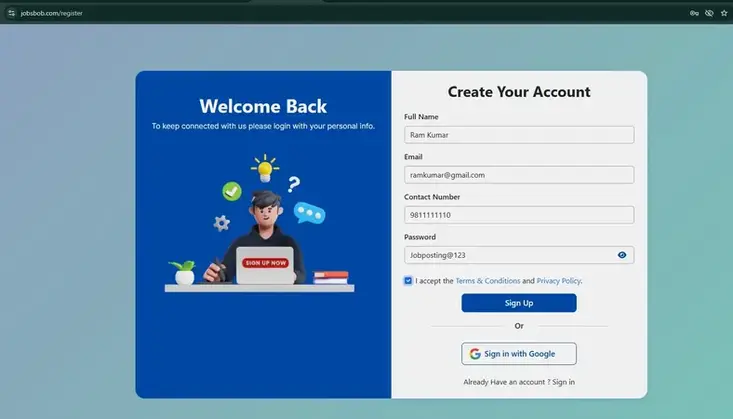Image resolution: width=733 pixels, height=419 pixels.
Task: Bookmark this page with the star icon
Action: [724, 13]
